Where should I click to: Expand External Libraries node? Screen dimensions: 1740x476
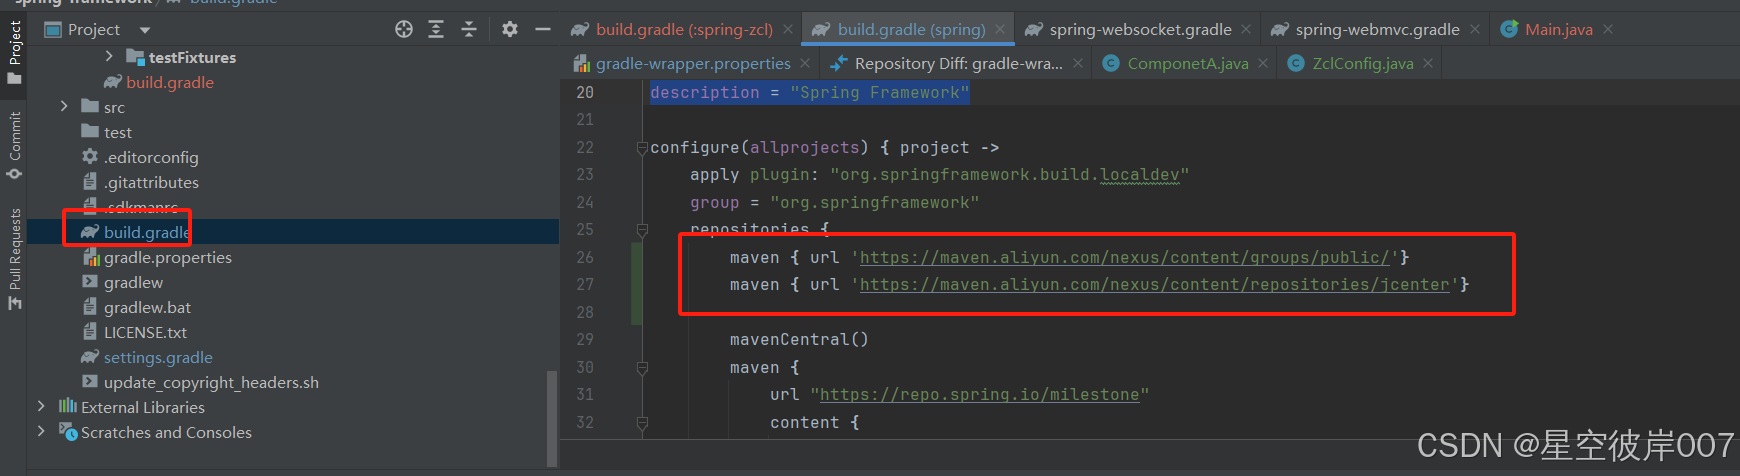tap(41, 406)
